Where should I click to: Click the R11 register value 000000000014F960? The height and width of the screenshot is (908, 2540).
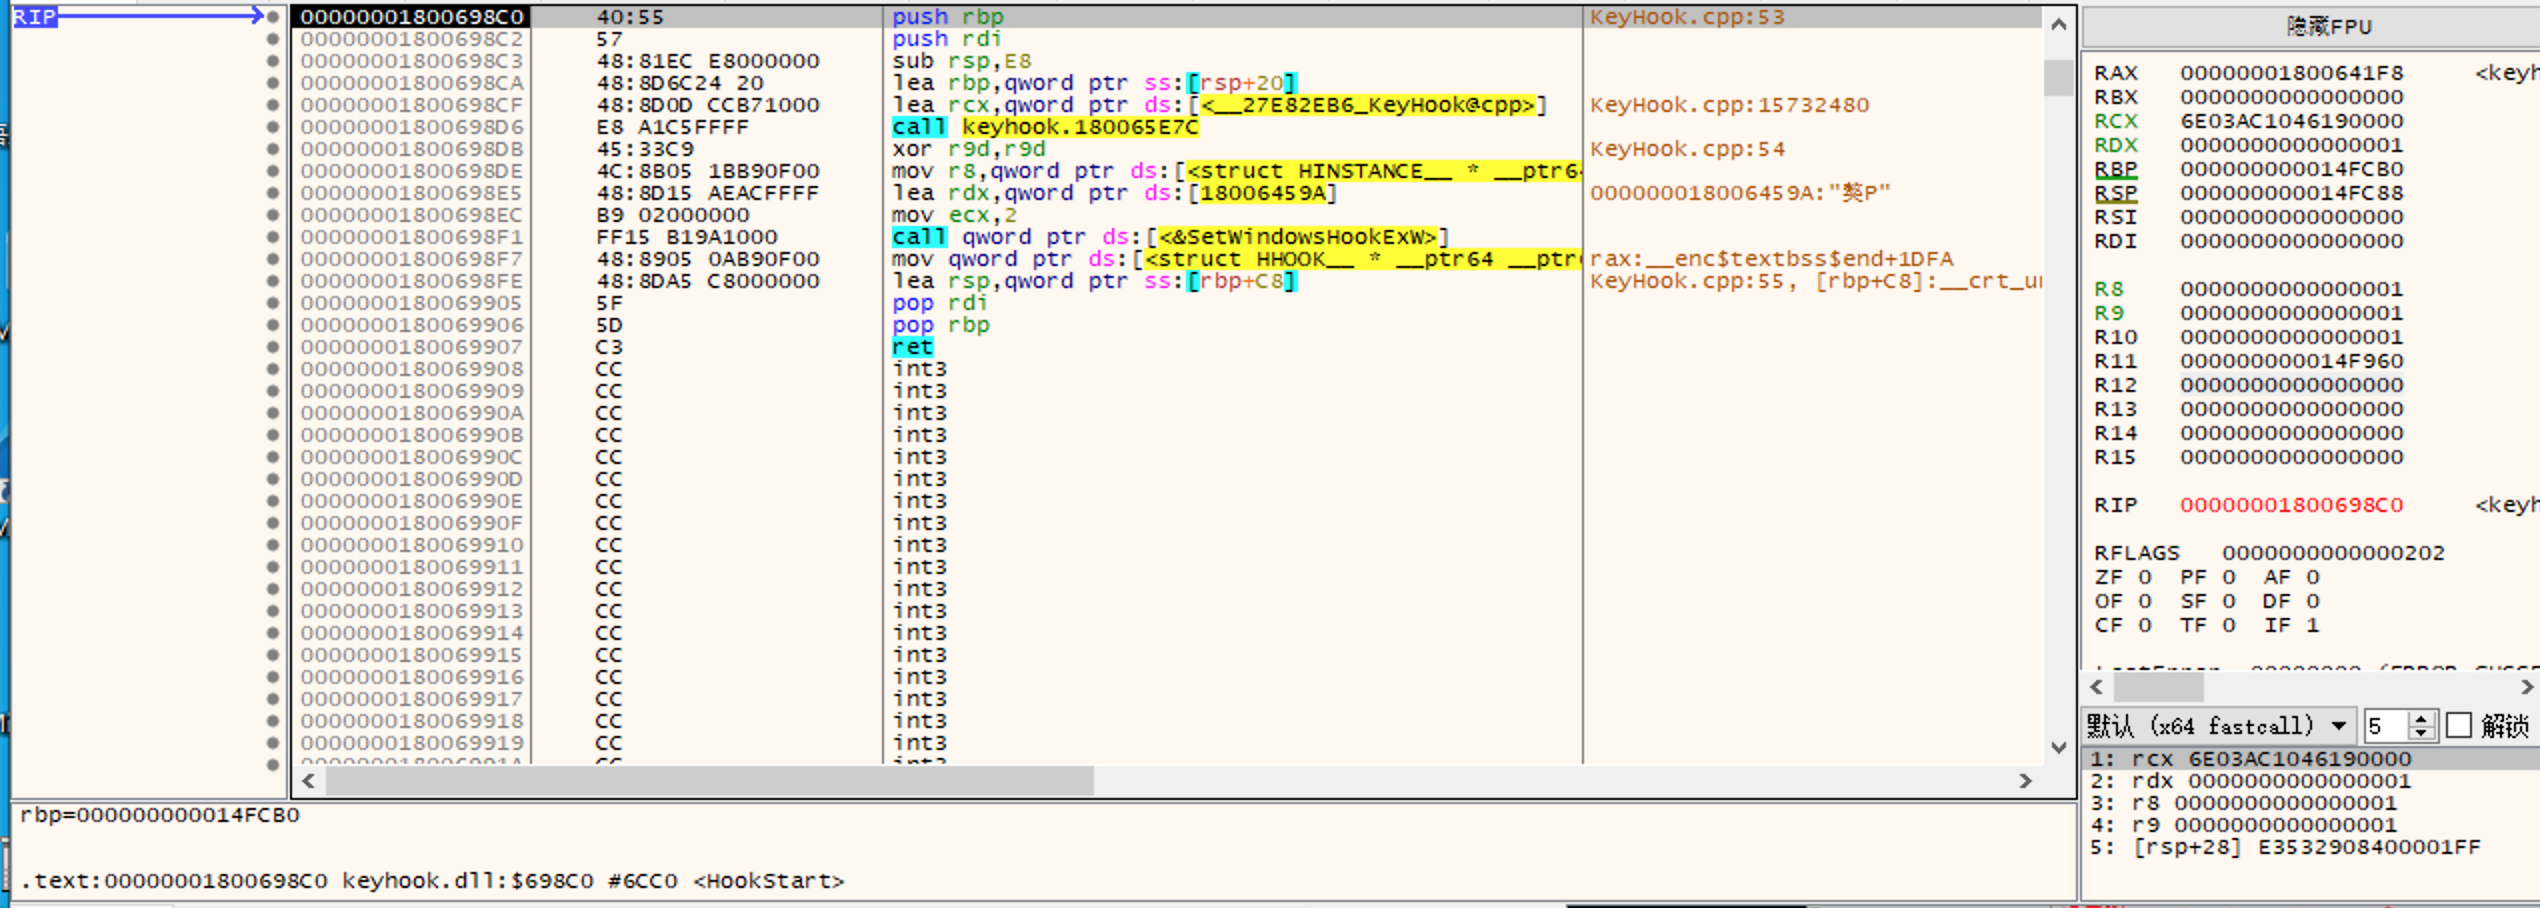[x=2291, y=361]
